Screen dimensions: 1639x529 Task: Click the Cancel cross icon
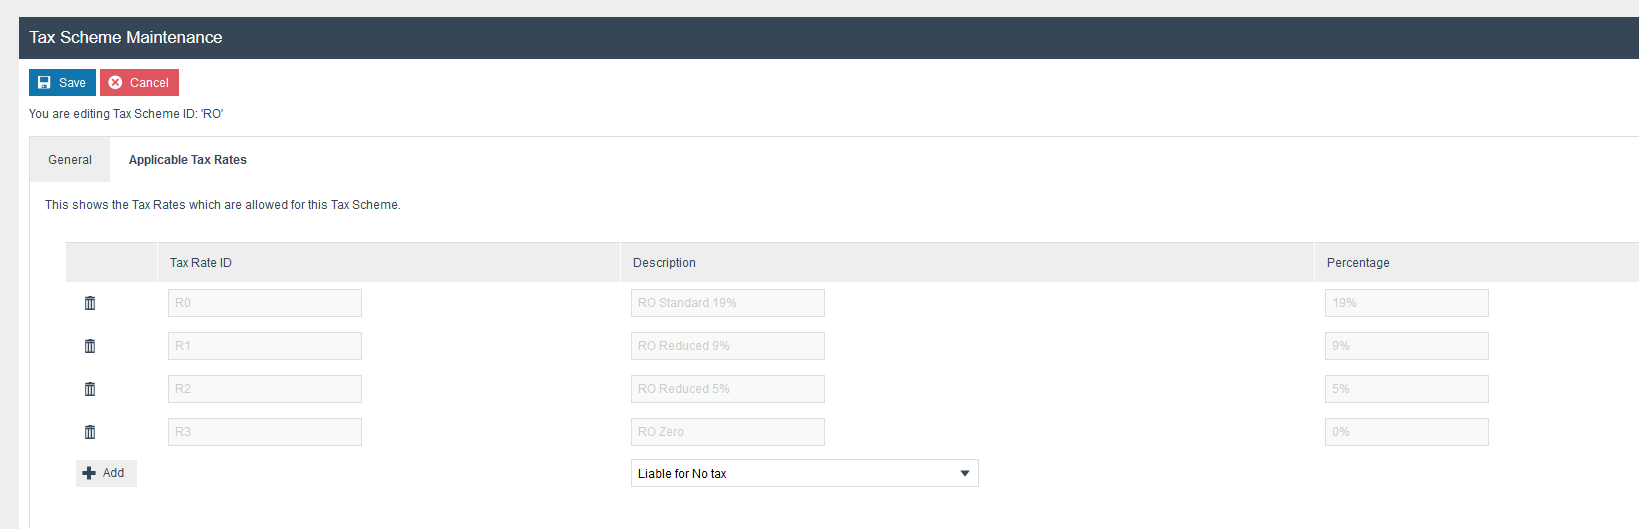click(115, 83)
